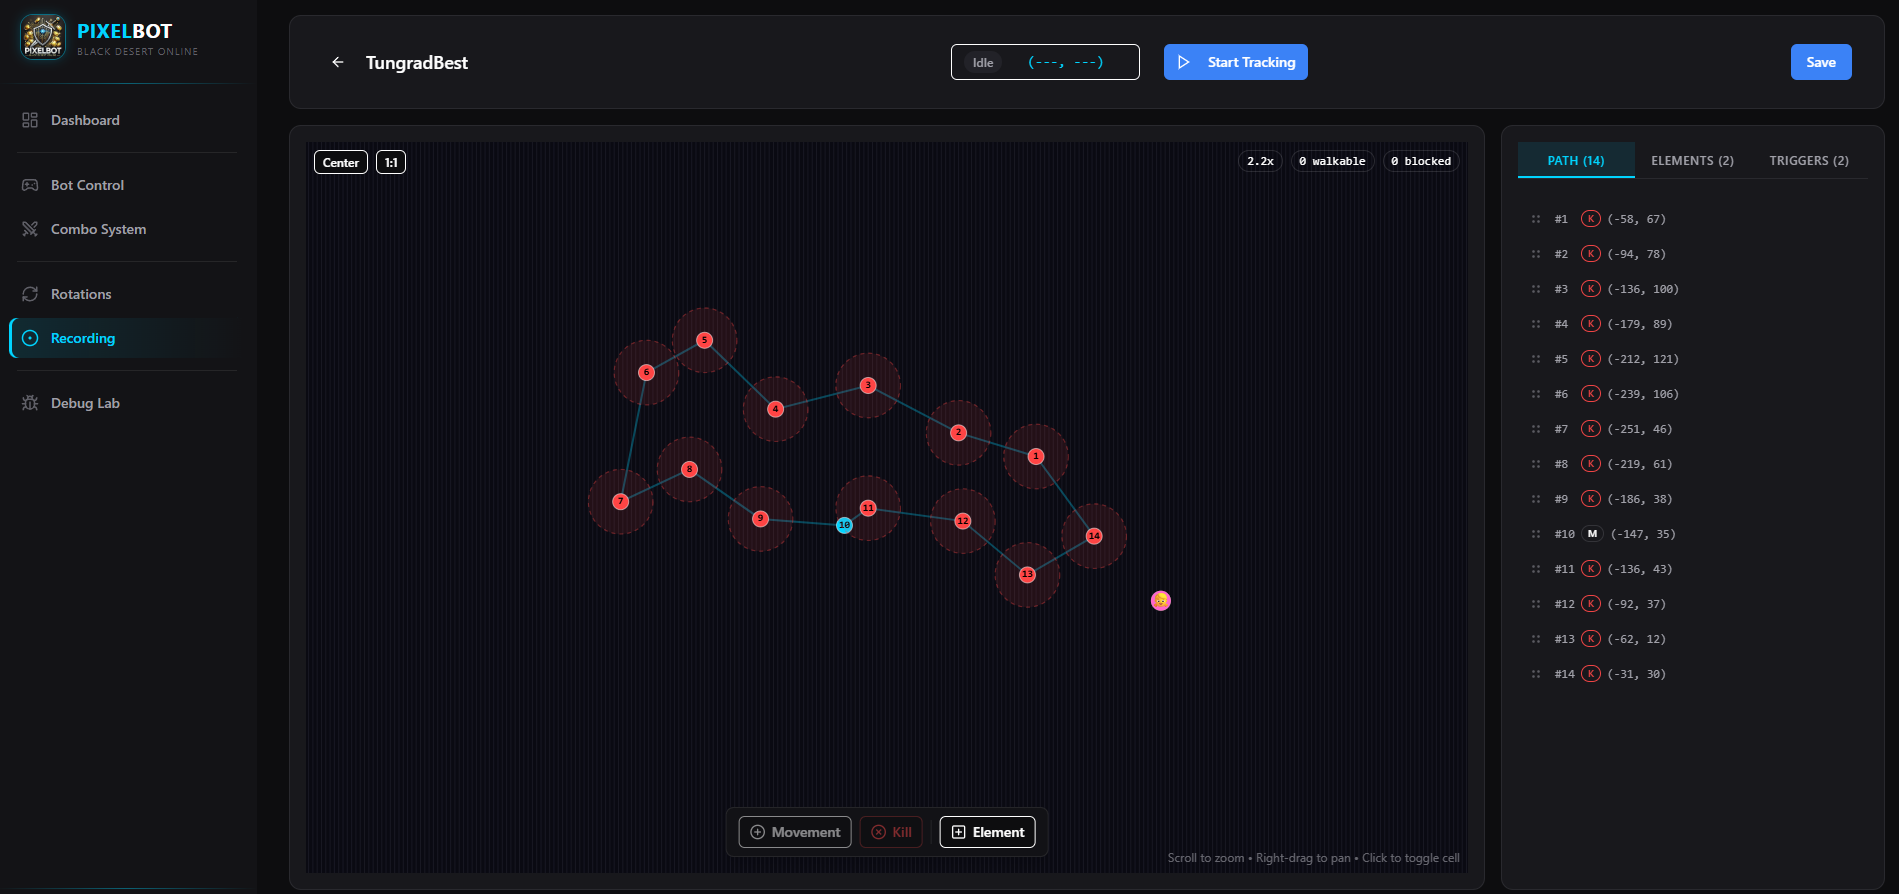Choose the Element placement mode
Image resolution: width=1899 pixels, height=894 pixels.
987,832
